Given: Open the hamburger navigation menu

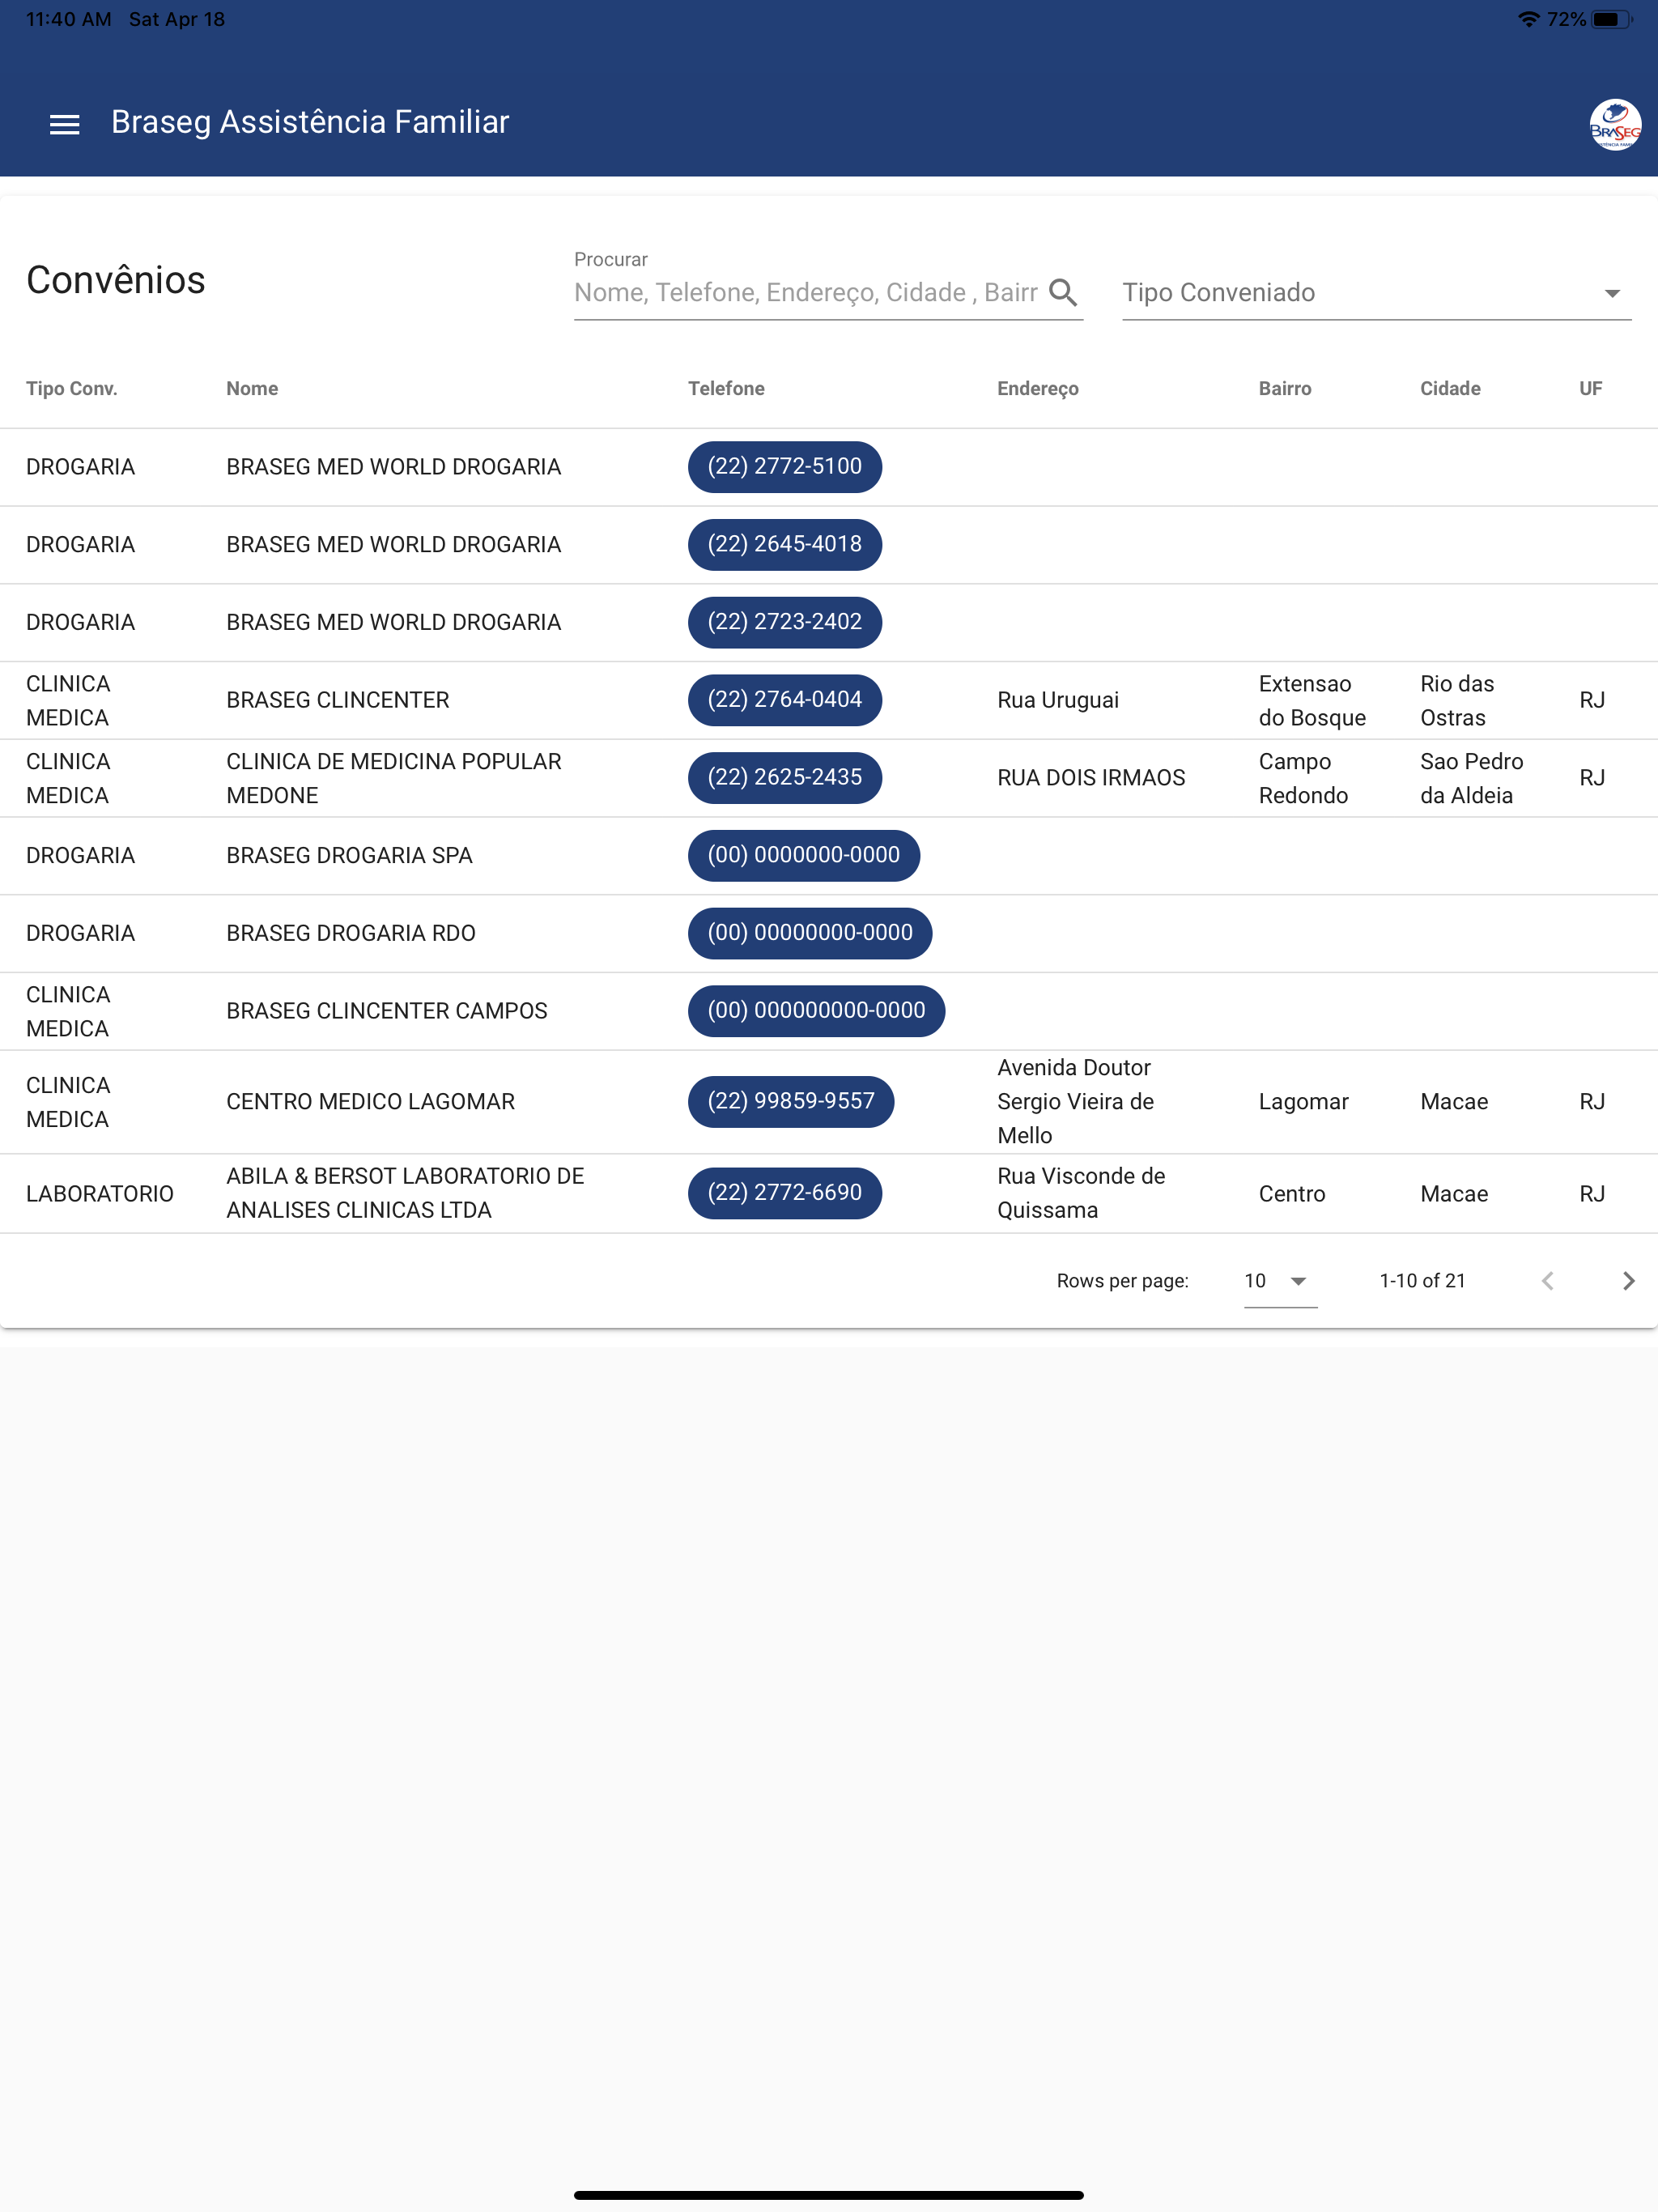Looking at the screenshot, I should point(65,124).
